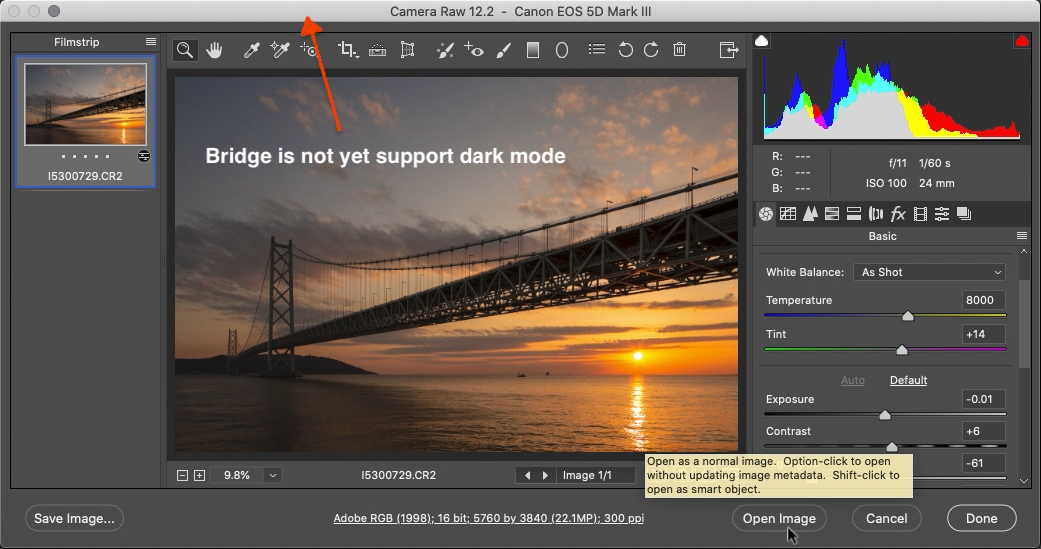Select the Zoom tool

click(x=185, y=50)
